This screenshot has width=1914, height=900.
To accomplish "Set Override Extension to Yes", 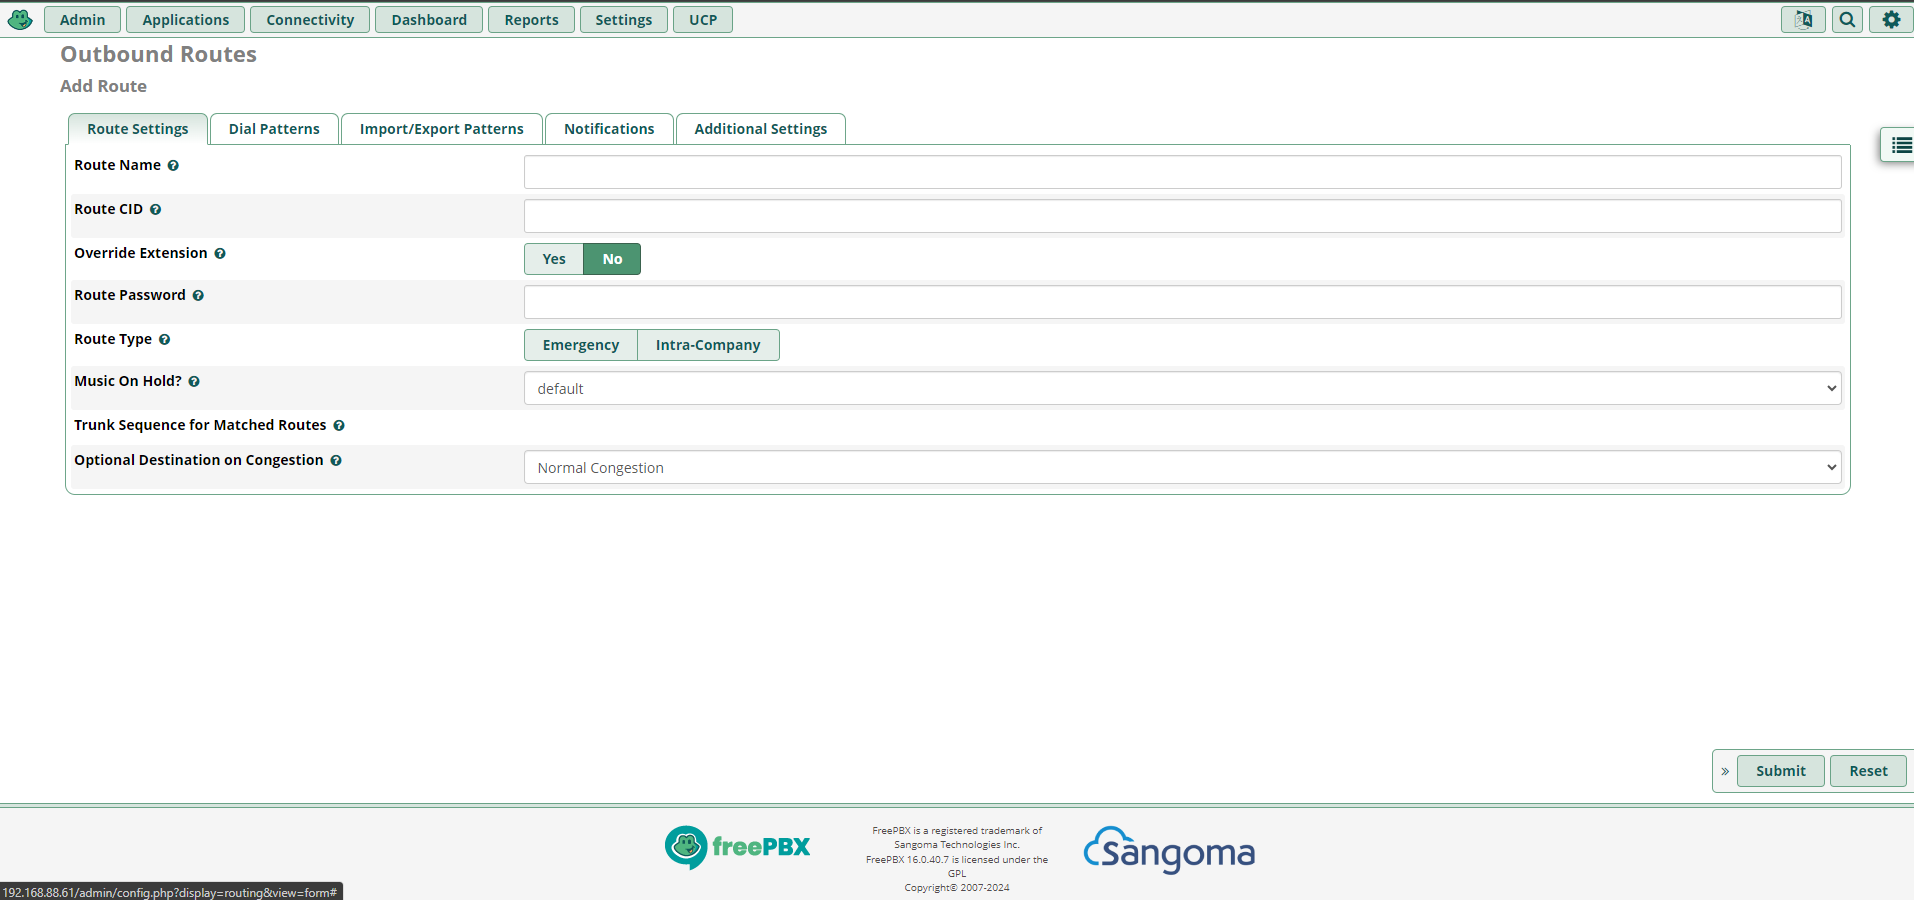I will [553, 259].
